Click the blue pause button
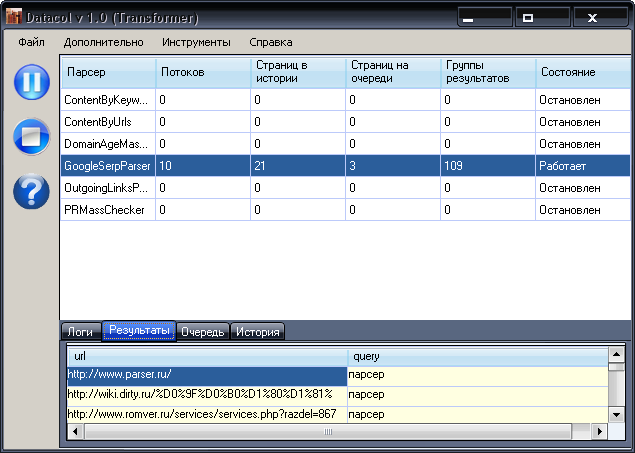635x453 pixels. click(x=31, y=82)
